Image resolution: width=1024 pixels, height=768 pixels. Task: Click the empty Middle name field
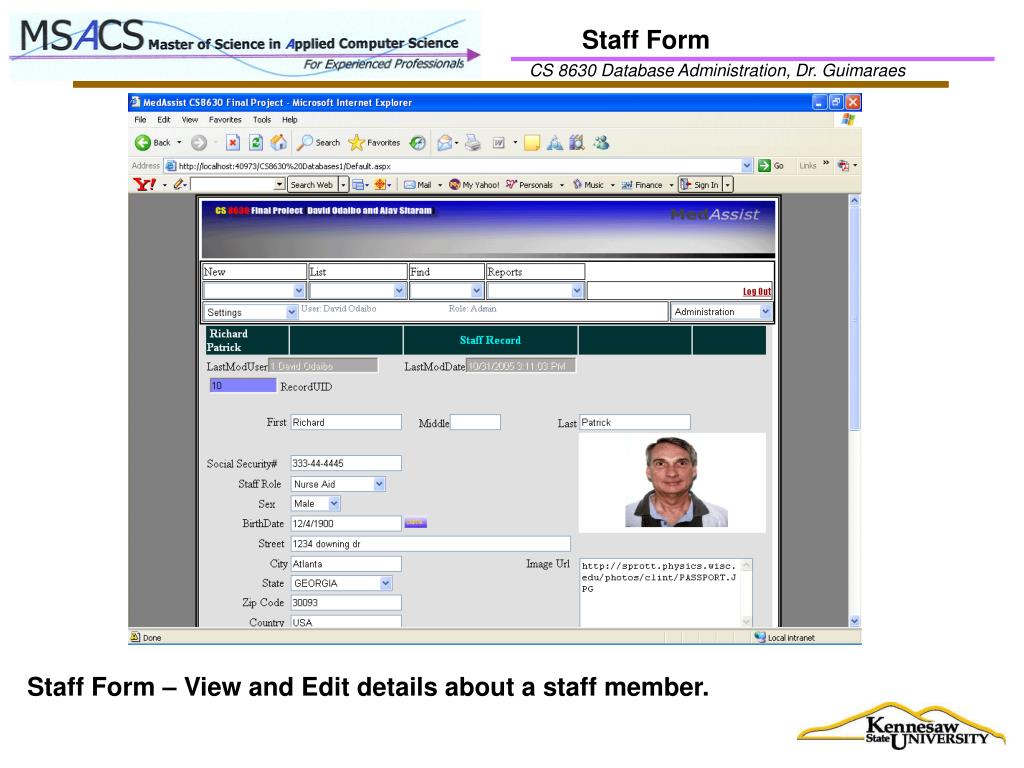[475, 423]
